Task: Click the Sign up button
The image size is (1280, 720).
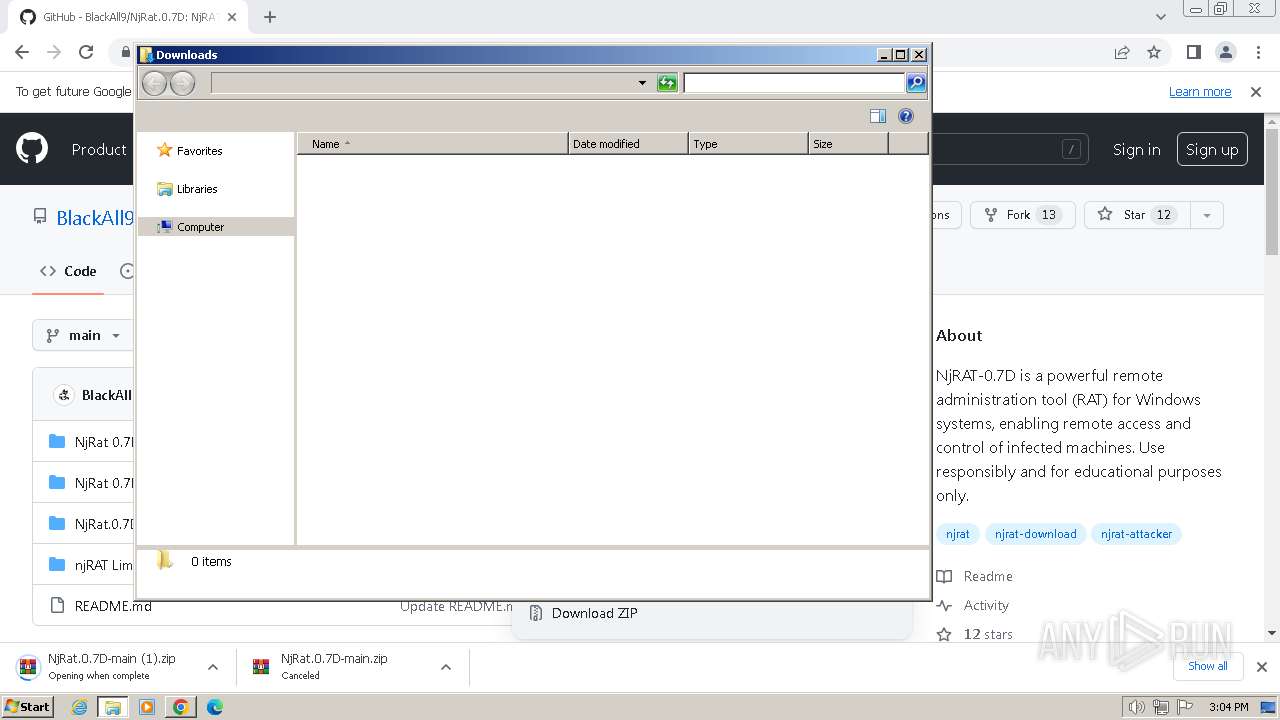Action: [1212, 150]
